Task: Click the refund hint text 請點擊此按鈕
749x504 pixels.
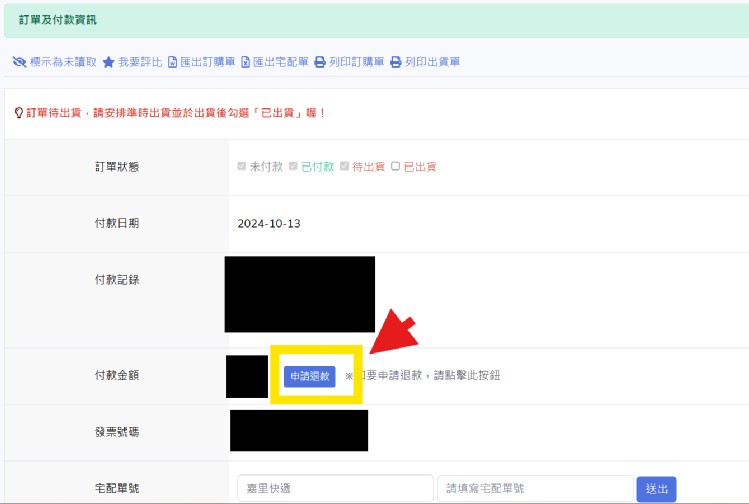Action: 467,375
